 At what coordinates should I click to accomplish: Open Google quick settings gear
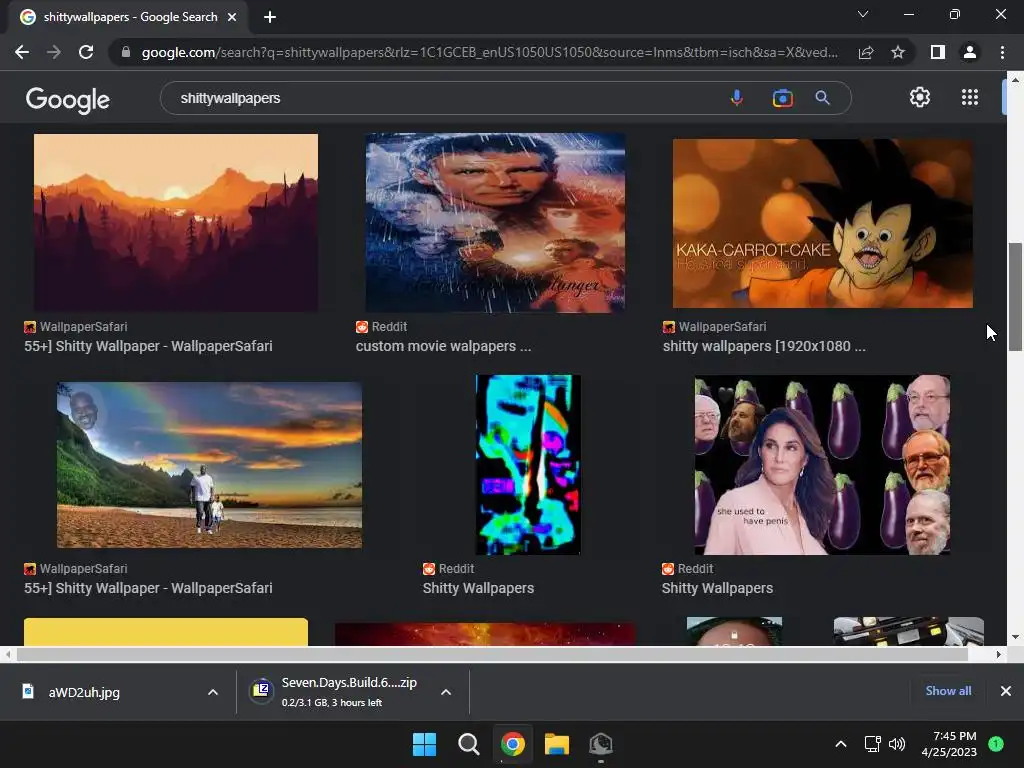point(920,97)
